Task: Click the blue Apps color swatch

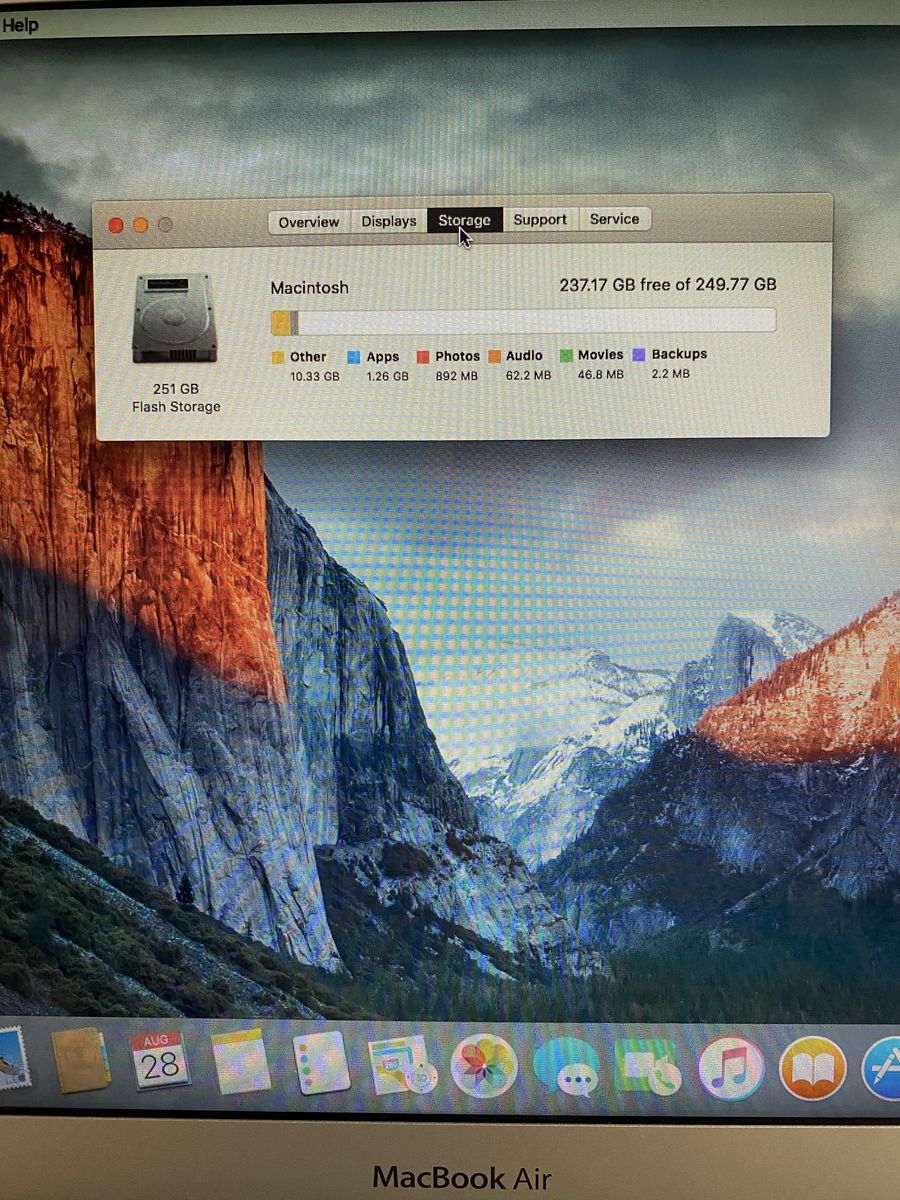Action: coord(354,357)
